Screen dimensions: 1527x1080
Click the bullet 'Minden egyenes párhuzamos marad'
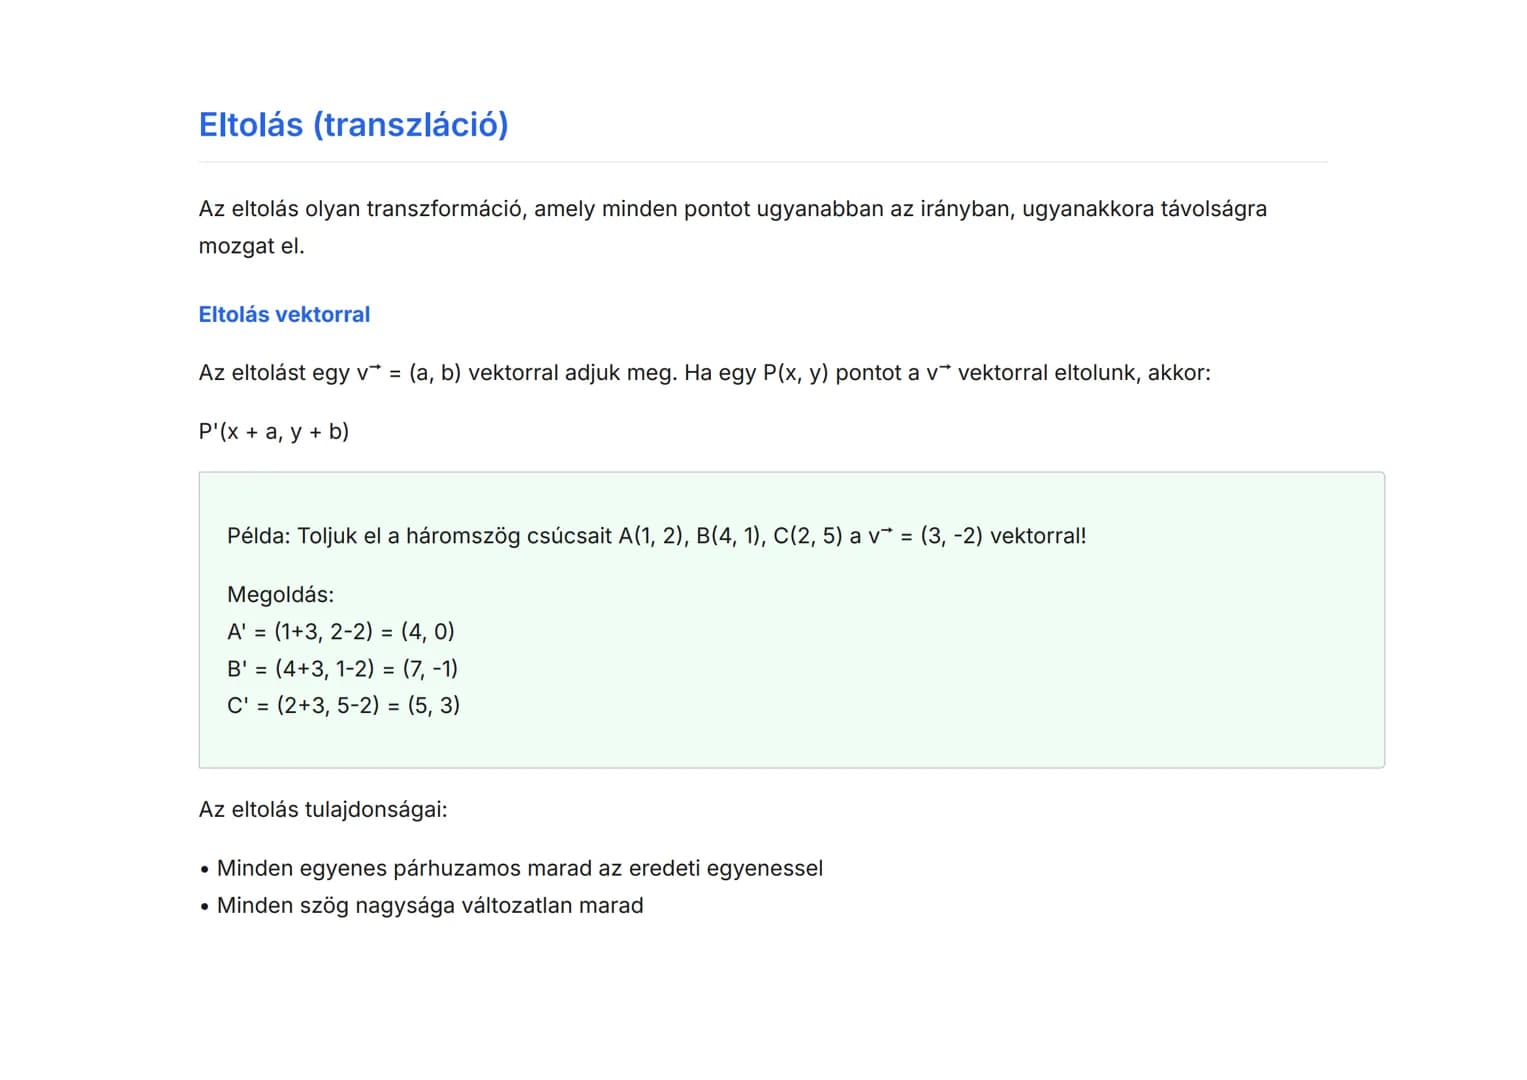click(x=519, y=868)
